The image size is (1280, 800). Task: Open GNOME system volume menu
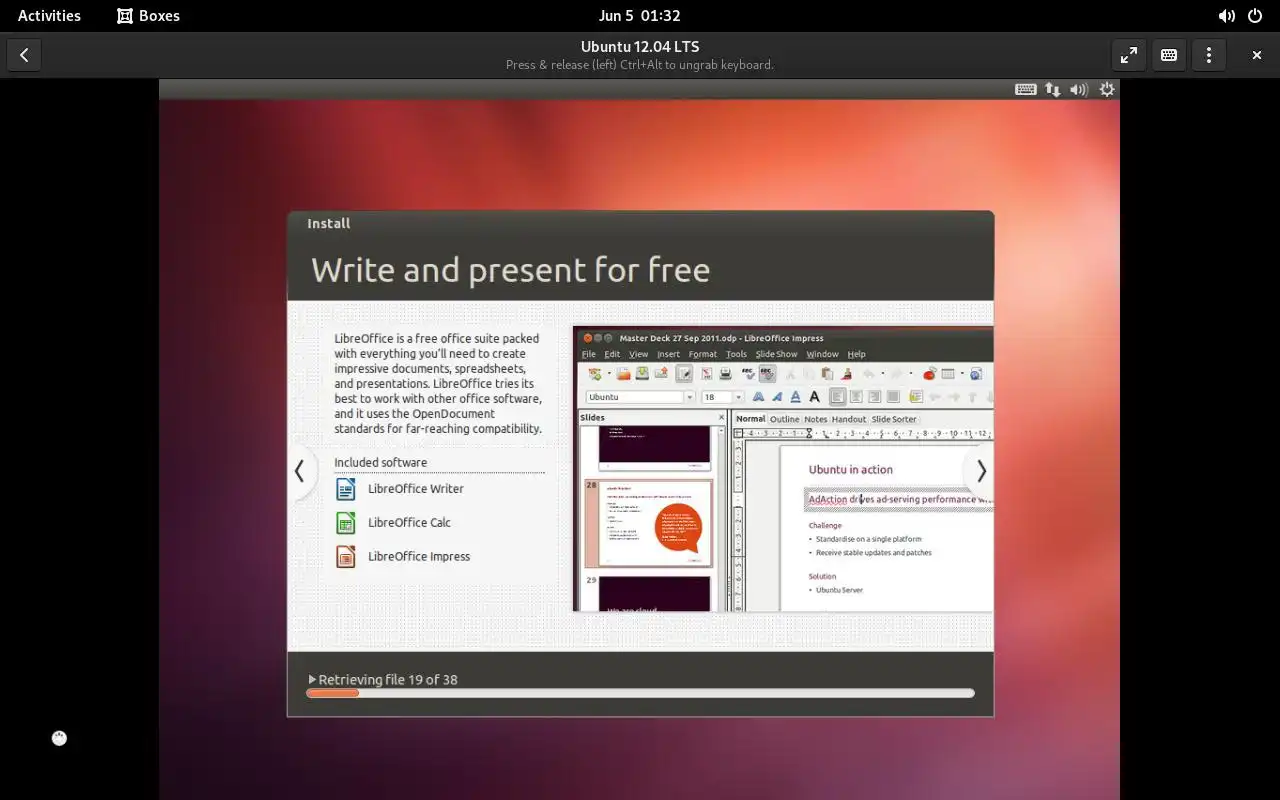pyautogui.click(x=1226, y=16)
